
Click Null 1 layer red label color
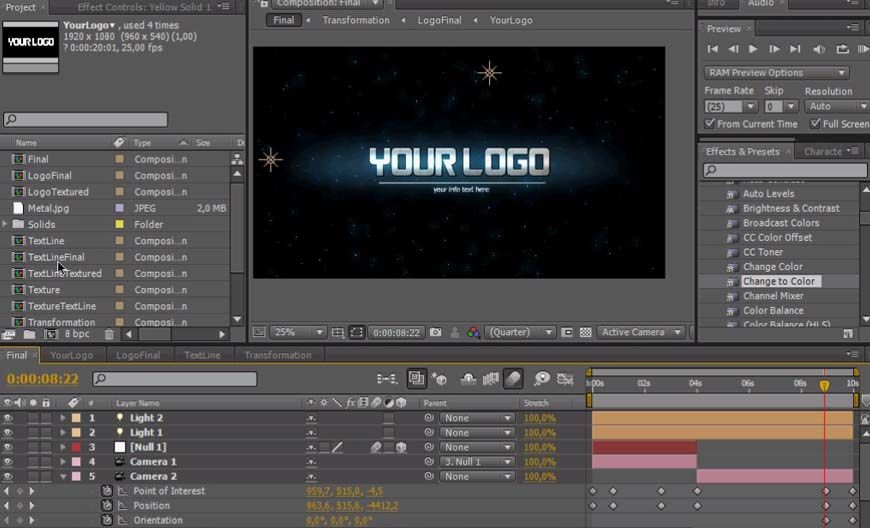coord(76,447)
